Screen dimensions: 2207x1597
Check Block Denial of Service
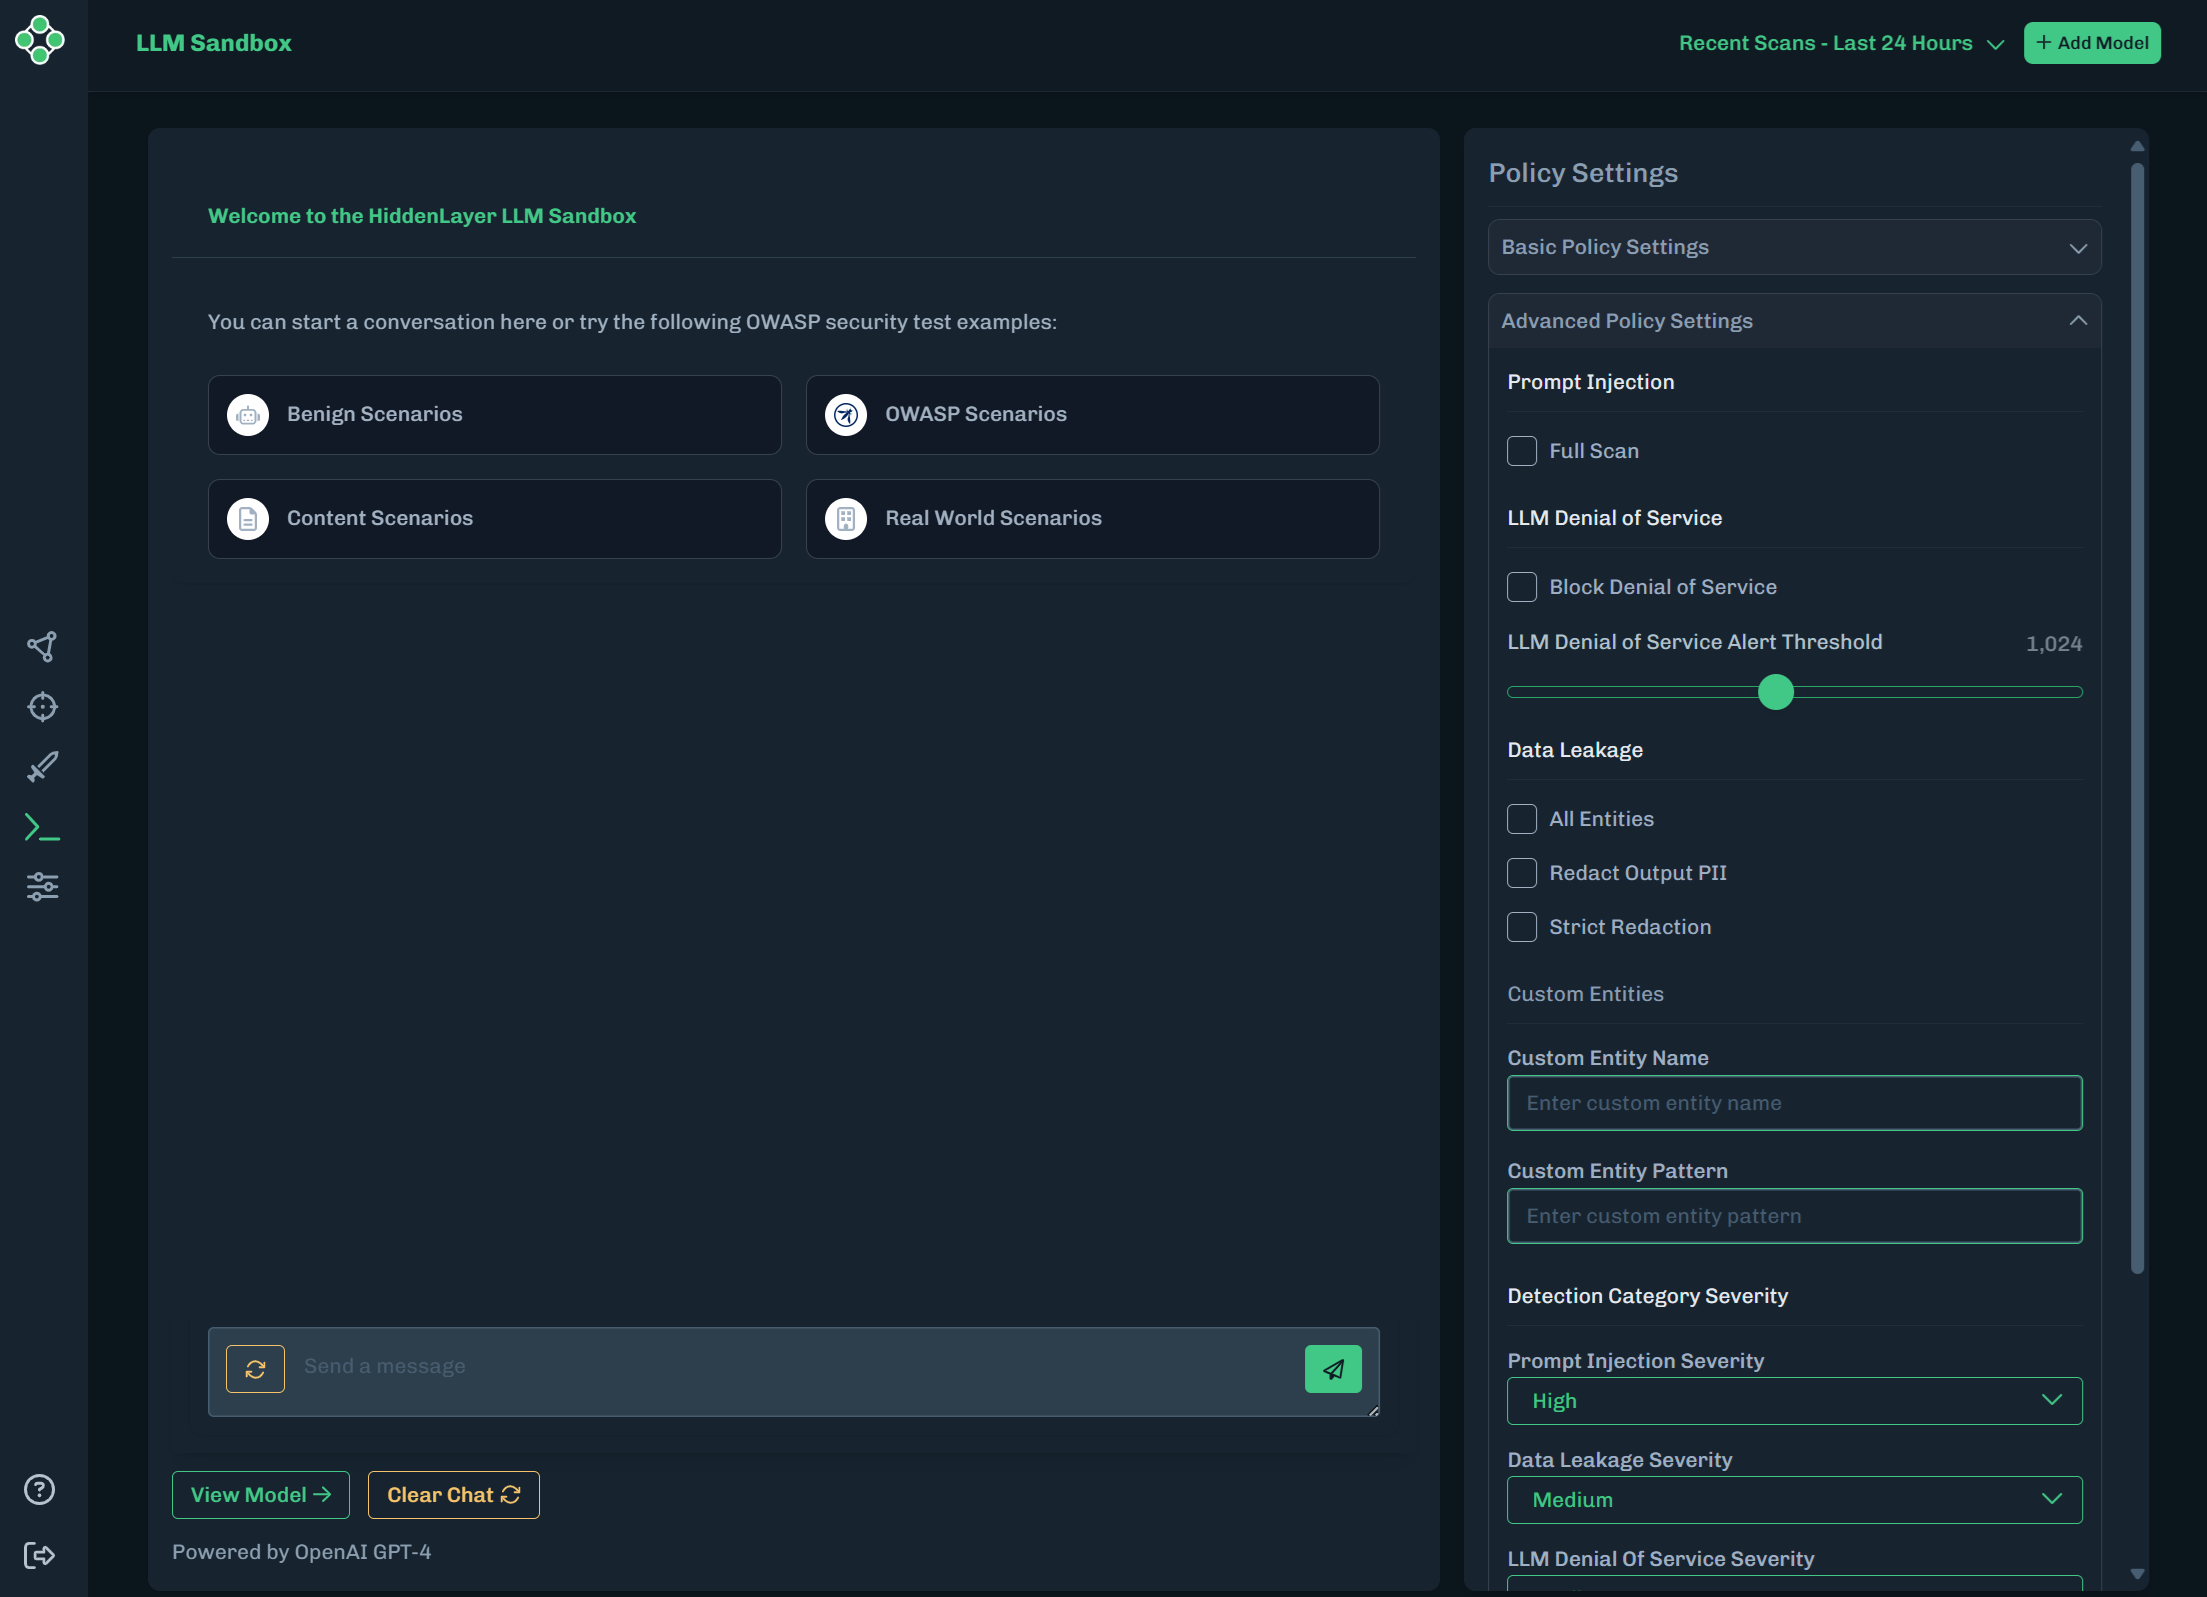tap(1522, 587)
